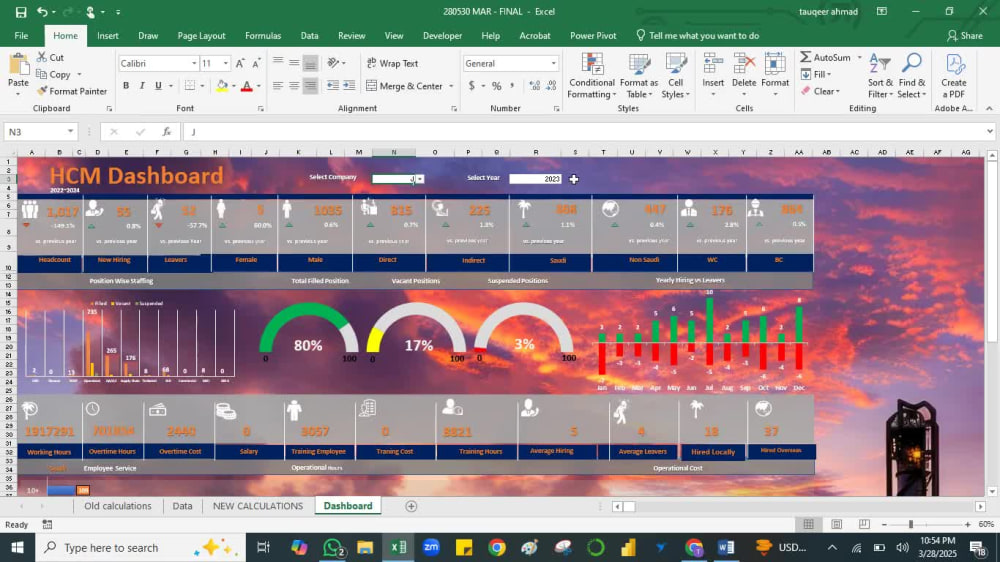Open Find & Select menu
This screenshot has height=562, width=1000.
[x=911, y=76]
